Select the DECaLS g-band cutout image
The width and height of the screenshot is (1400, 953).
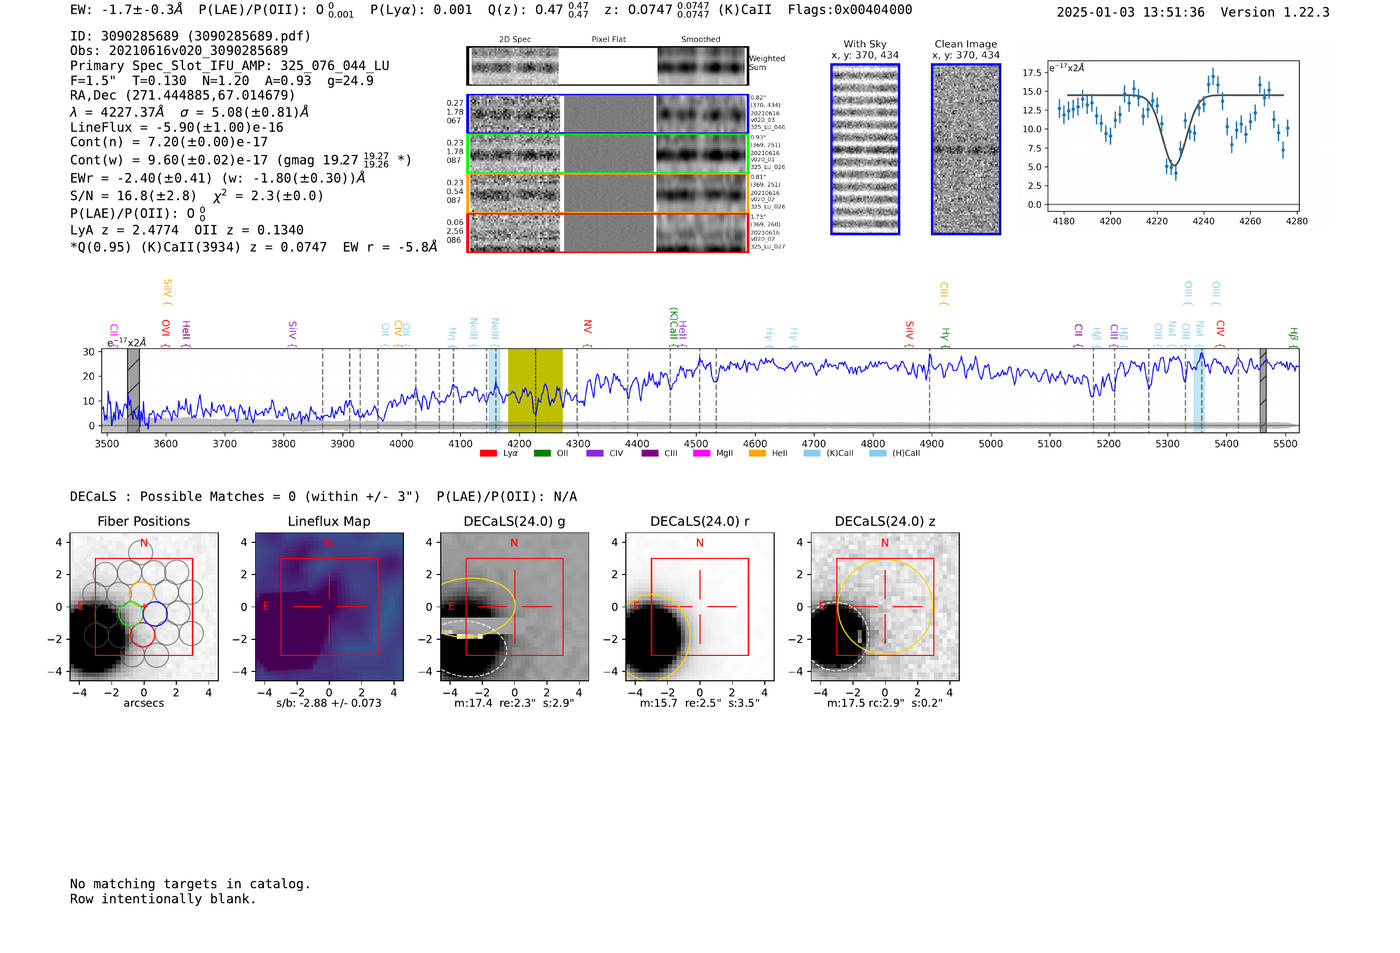[514, 607]
